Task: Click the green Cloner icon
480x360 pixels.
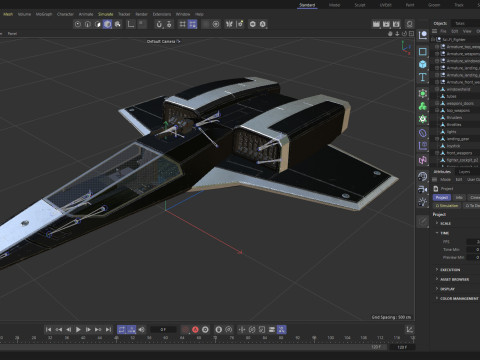Action: coord(423,106)
